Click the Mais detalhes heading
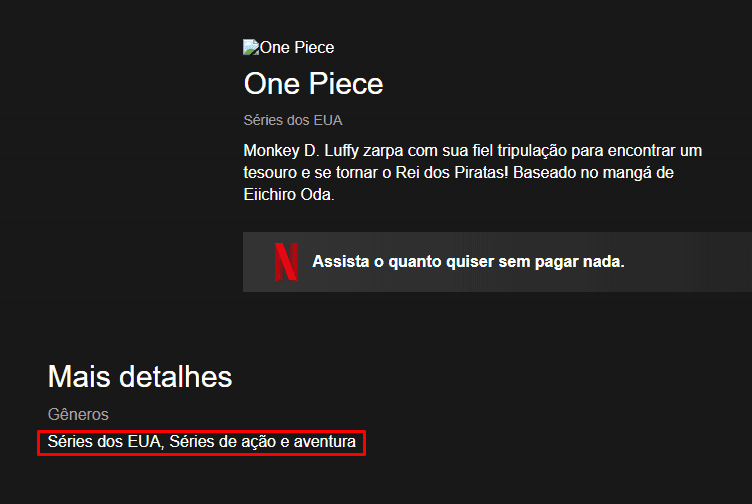Image resolution: width=752 pixels, height=504 pixels. click(140, 376)
